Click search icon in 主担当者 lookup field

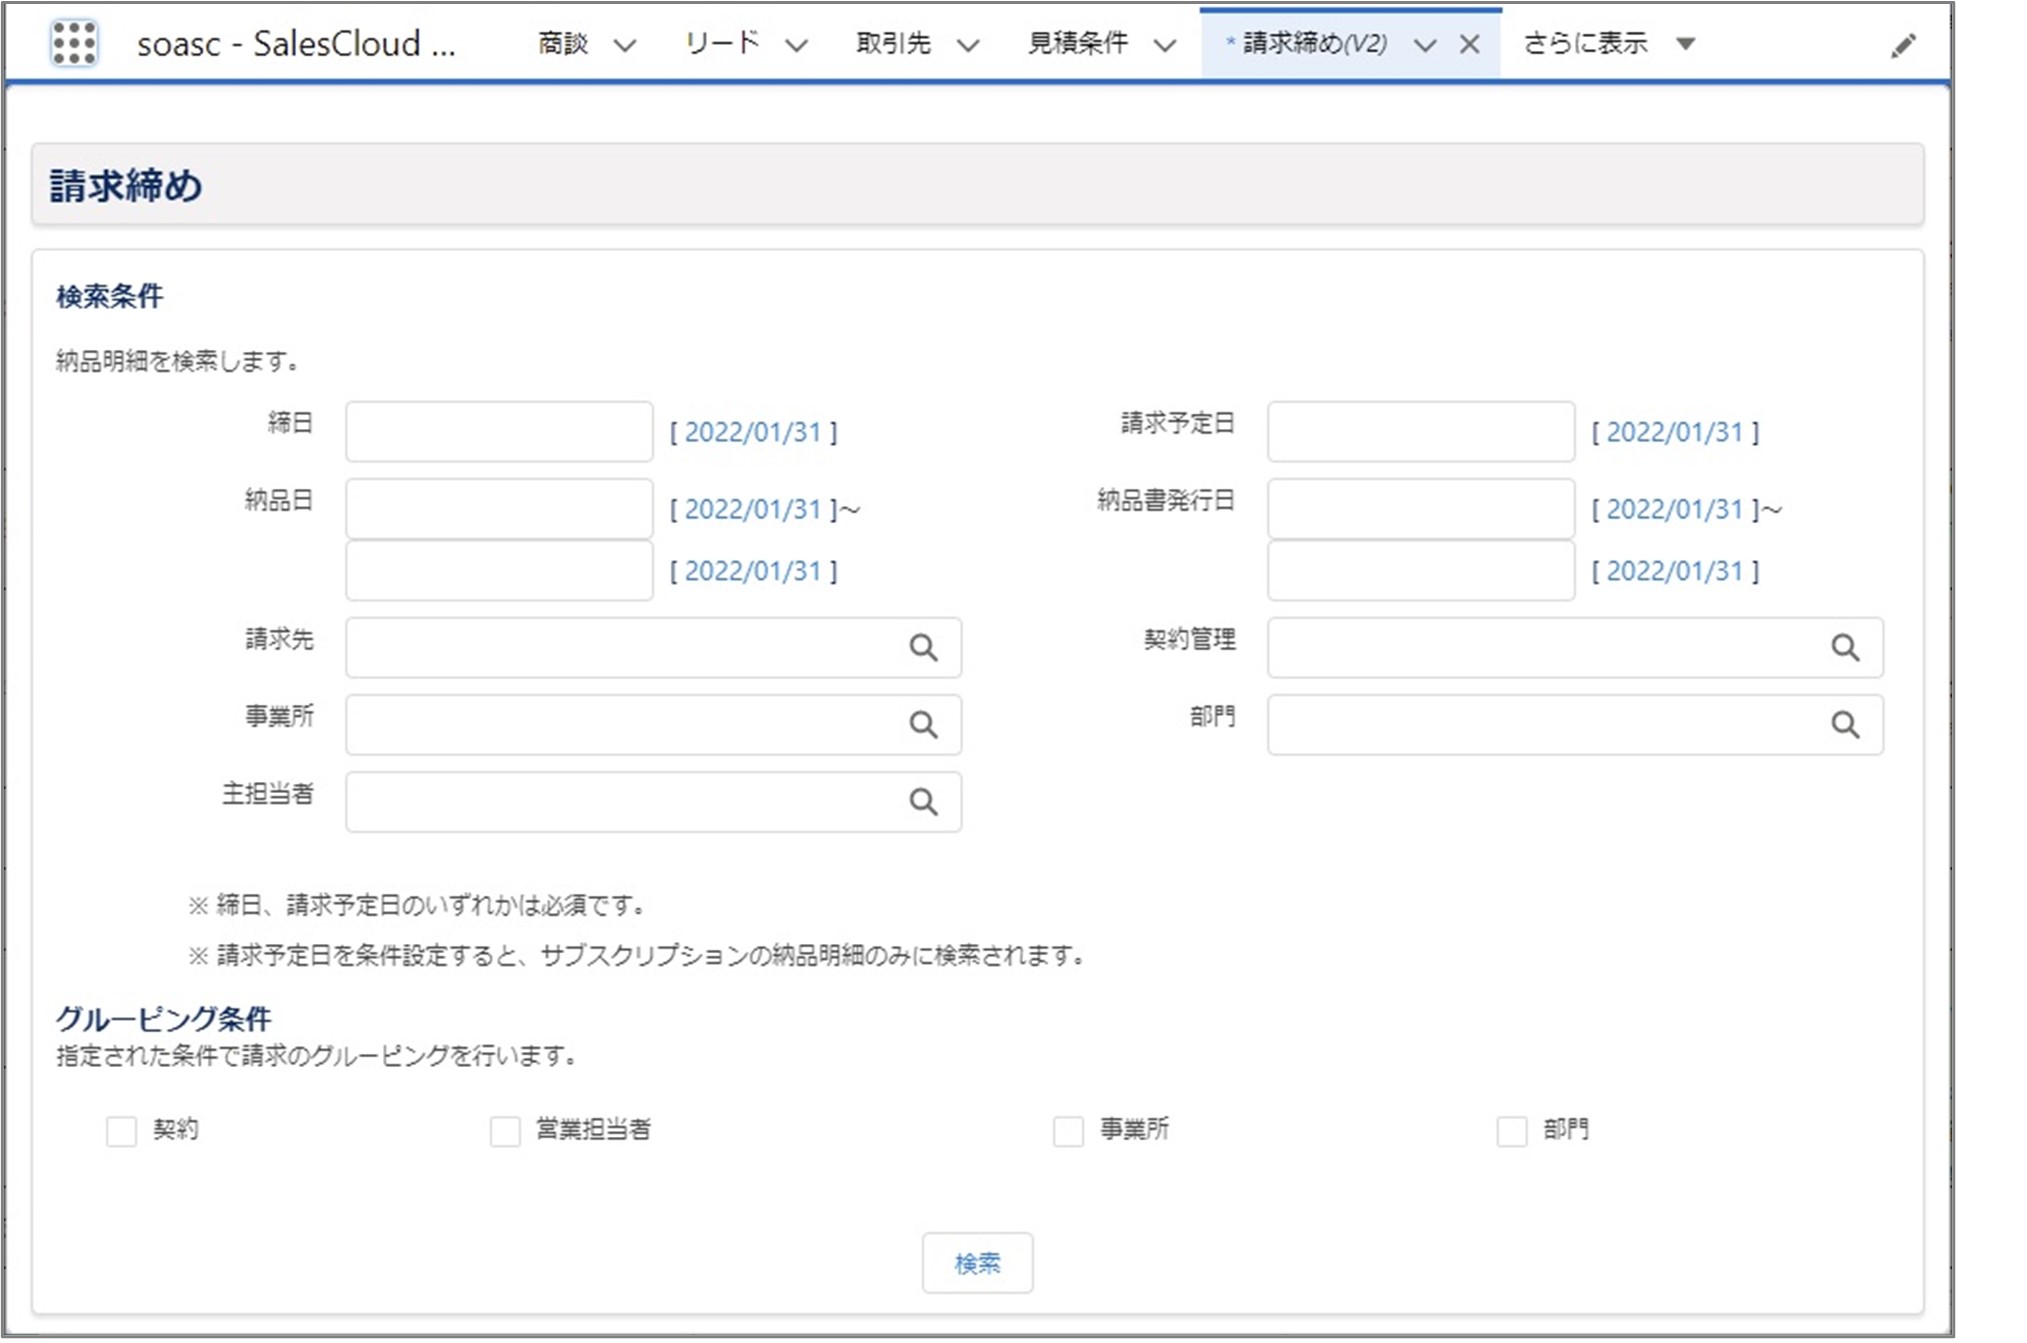tap(923, 801)
